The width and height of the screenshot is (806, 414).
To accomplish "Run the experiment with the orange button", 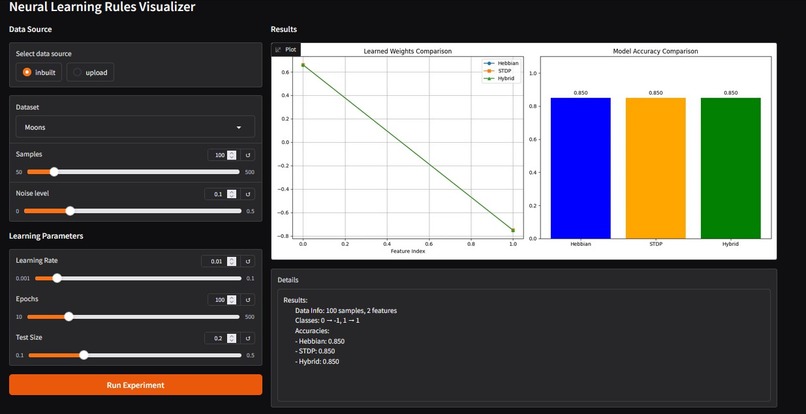I will tap(136, 385).
